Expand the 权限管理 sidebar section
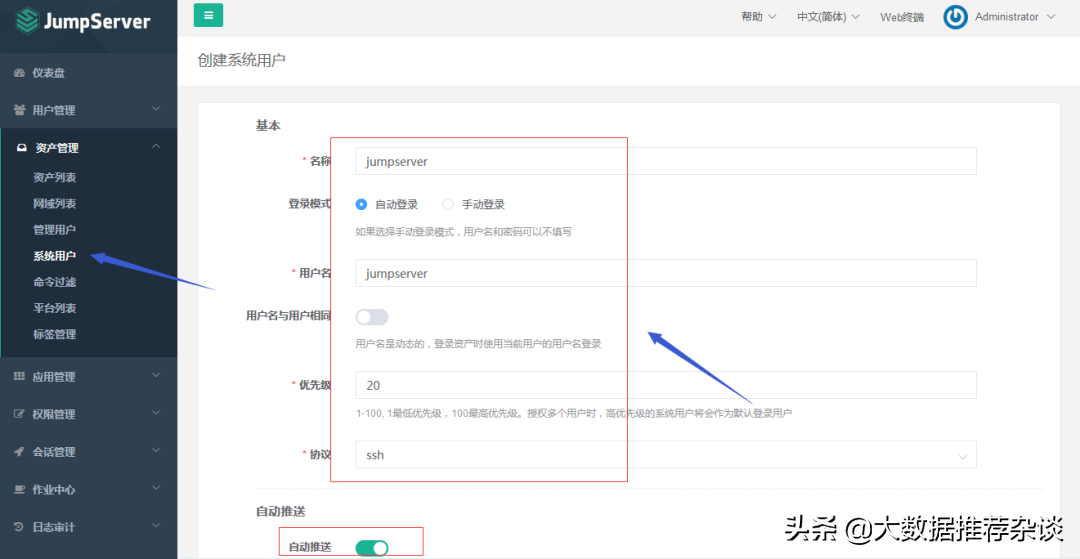This screenshot has width=1080, height=559. 88,414
